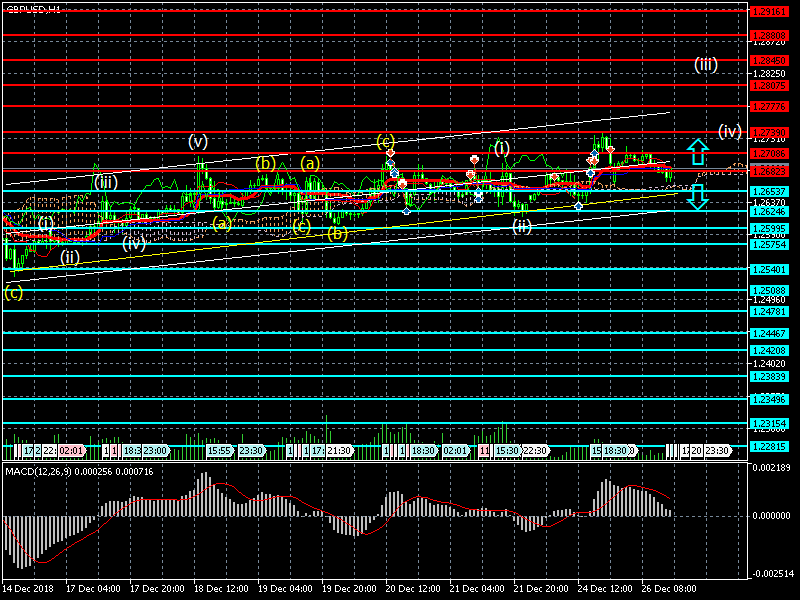Select the yellow (b) label at chart top
This screenshot has width=800, height=600.
[x=265, y=162]
